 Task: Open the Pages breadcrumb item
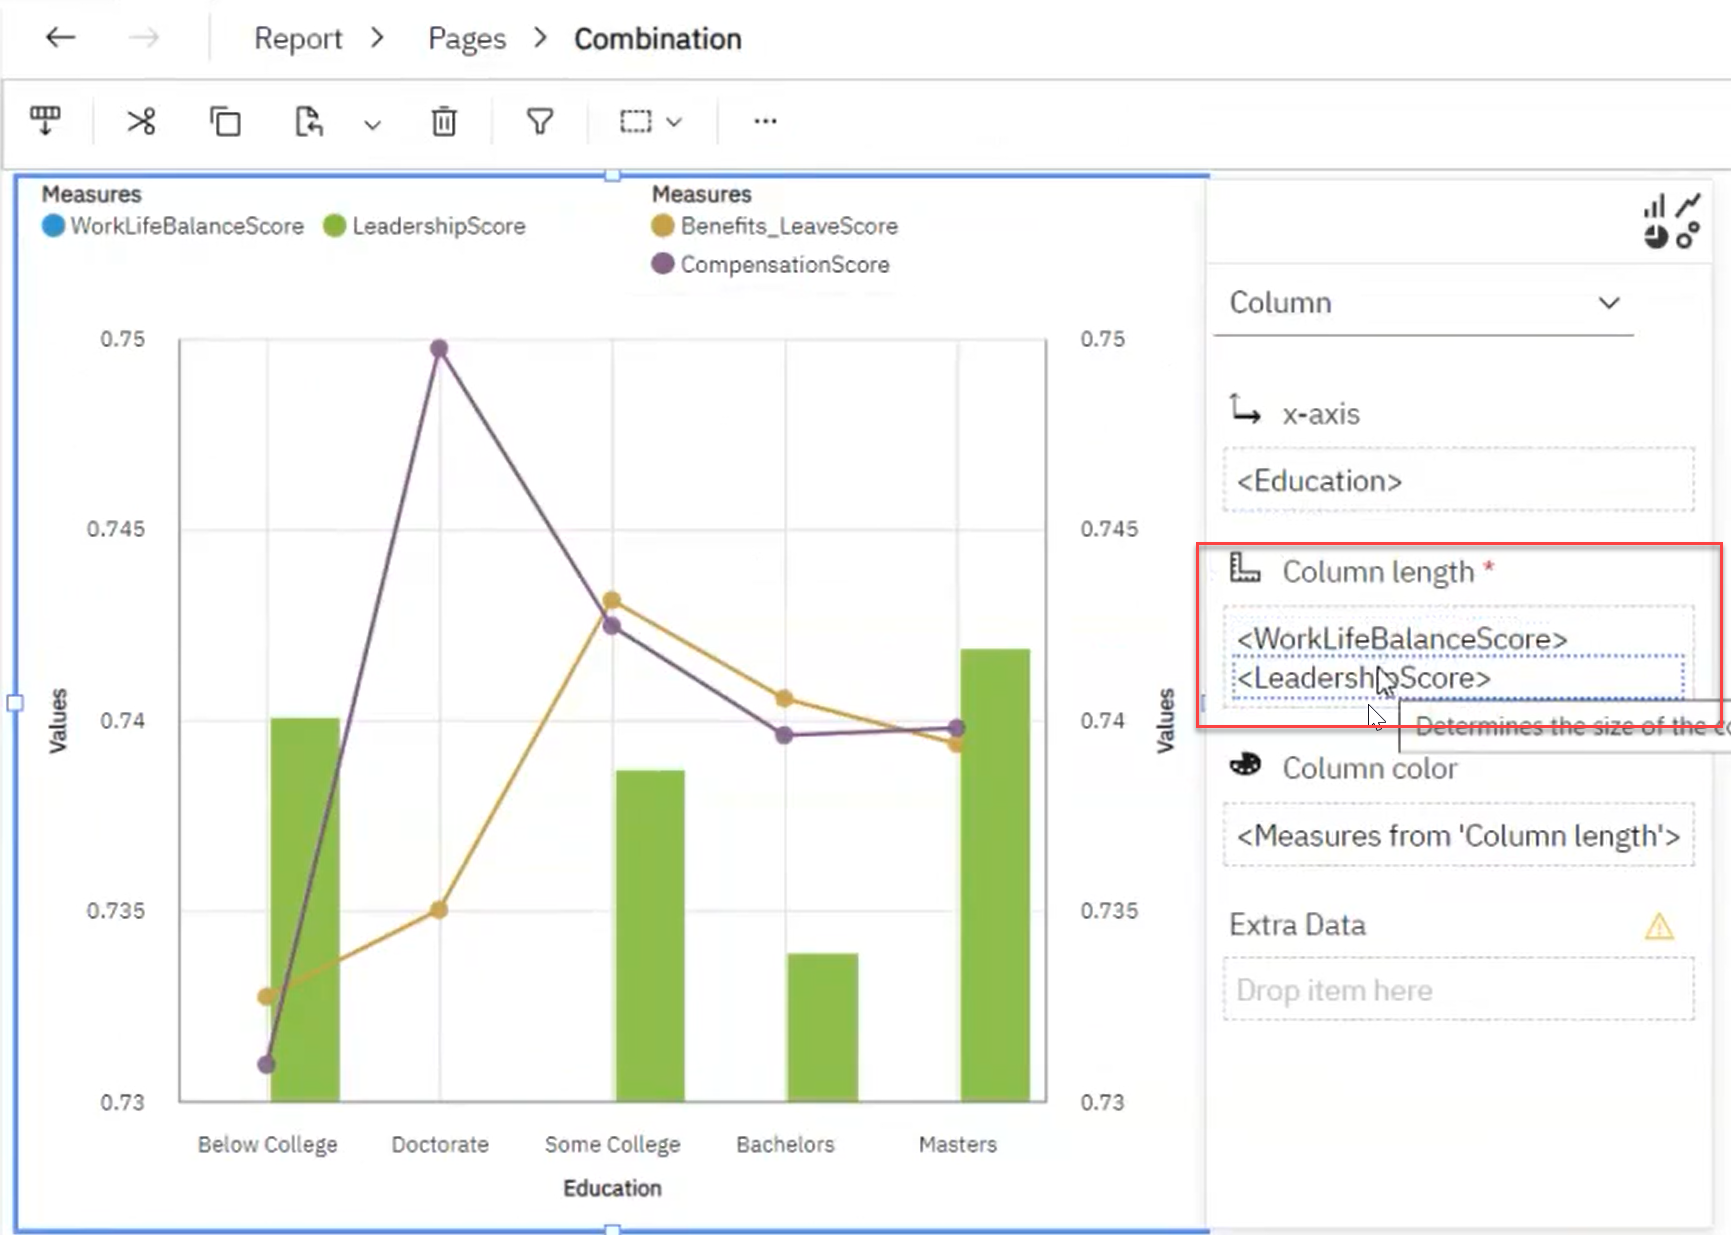pos(466,38)
